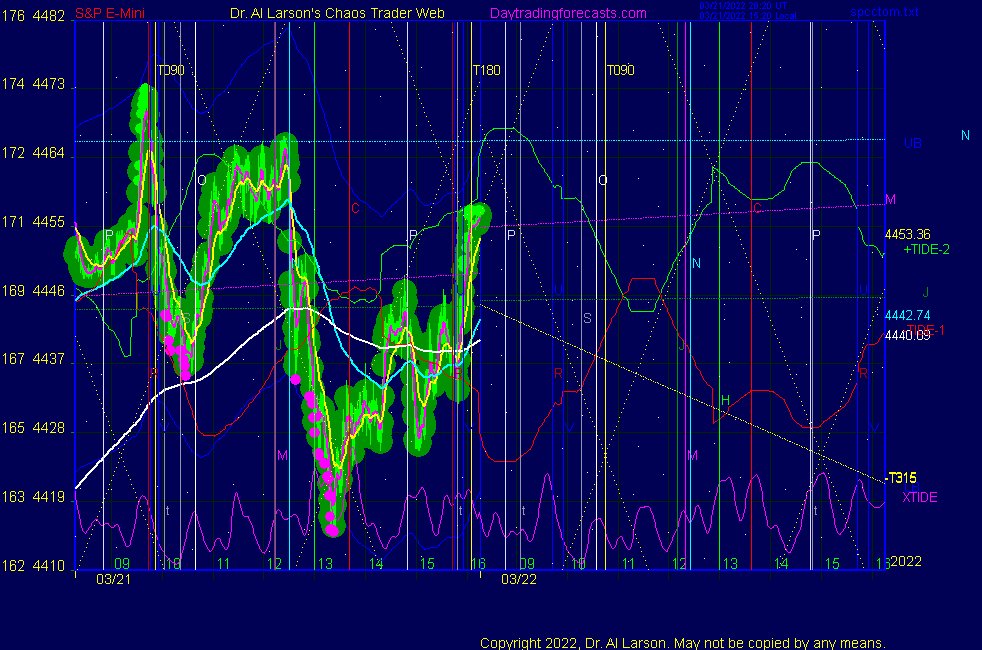The width and height of the screenshot is (982, 650).
Task: Click the red "S&P E-Mini" chart title
Action: pyautogui.click(x=110, y=13)
